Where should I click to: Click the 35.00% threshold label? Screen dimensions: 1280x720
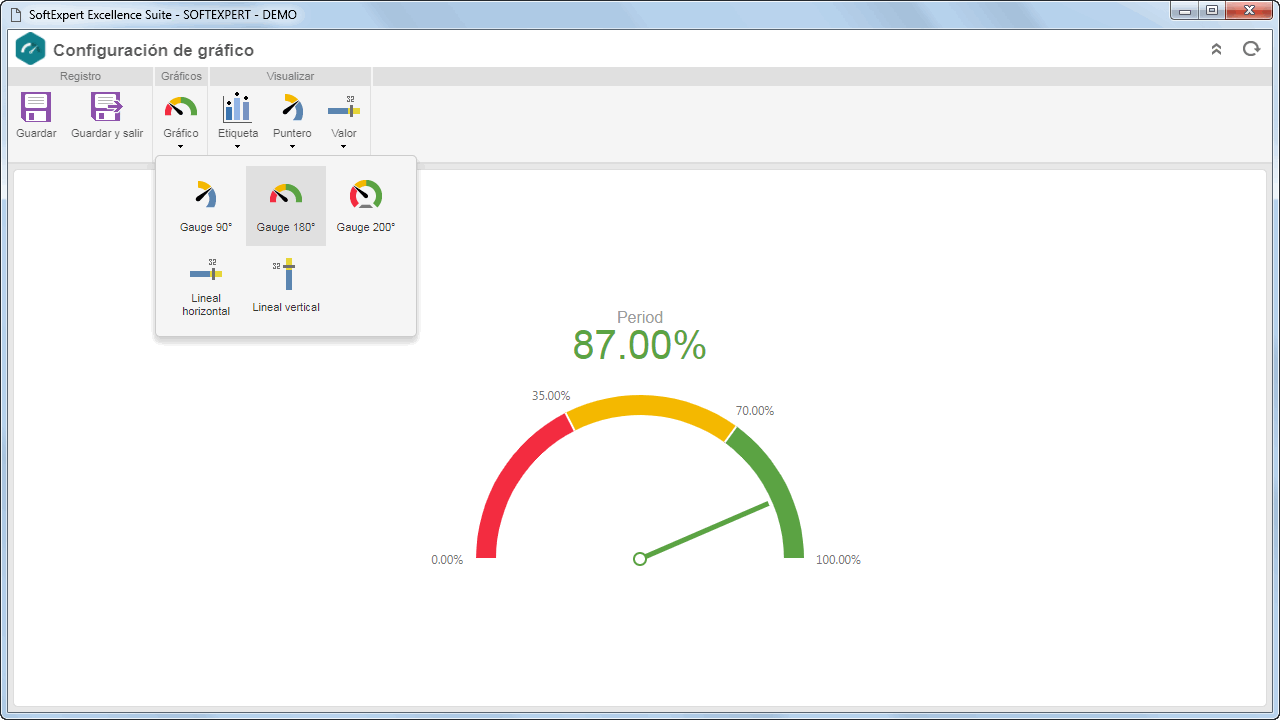(551, 396)
